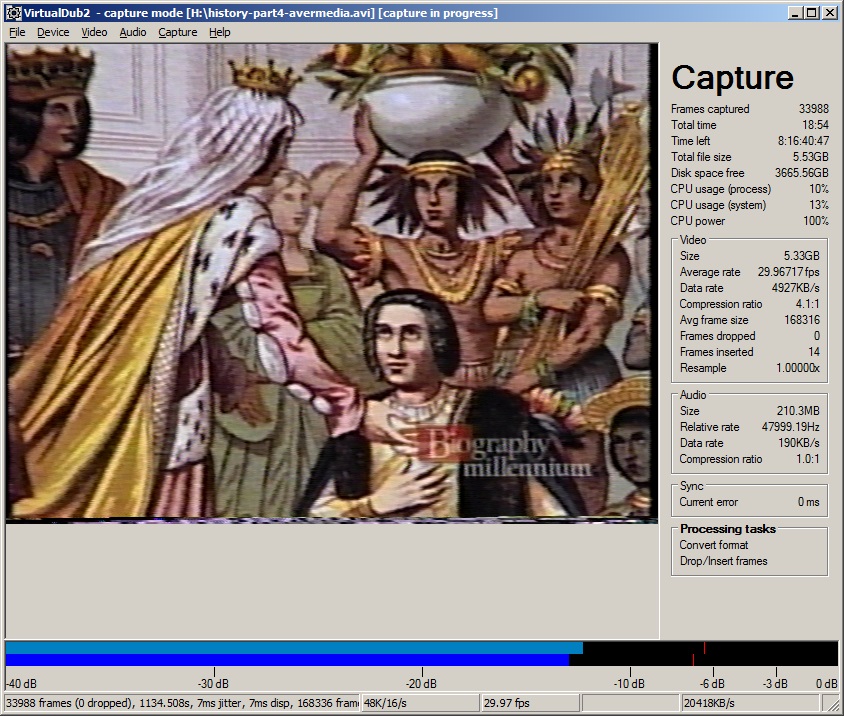Click the -40 dB scale label

21,684
